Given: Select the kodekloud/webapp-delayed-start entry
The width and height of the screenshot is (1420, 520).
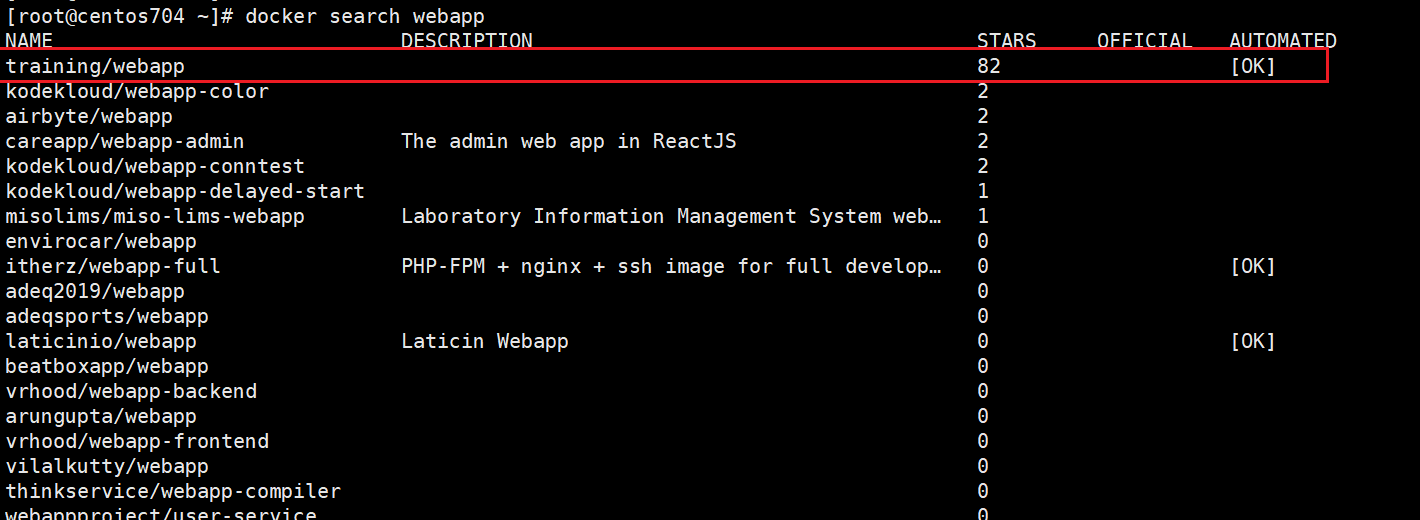Looking at the screenshot, I should pos(185,192).
